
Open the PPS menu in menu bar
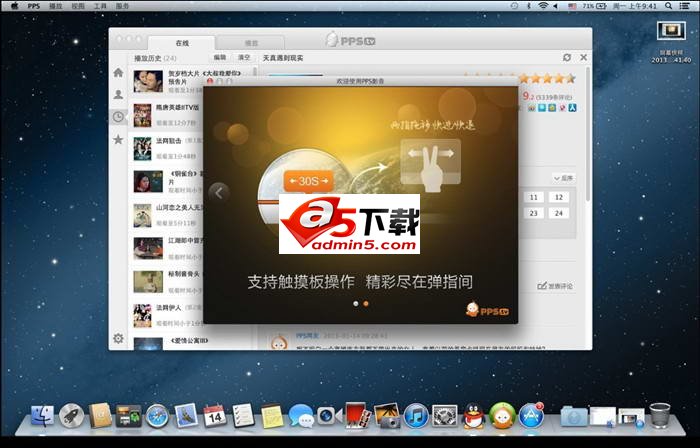[33, 6]
